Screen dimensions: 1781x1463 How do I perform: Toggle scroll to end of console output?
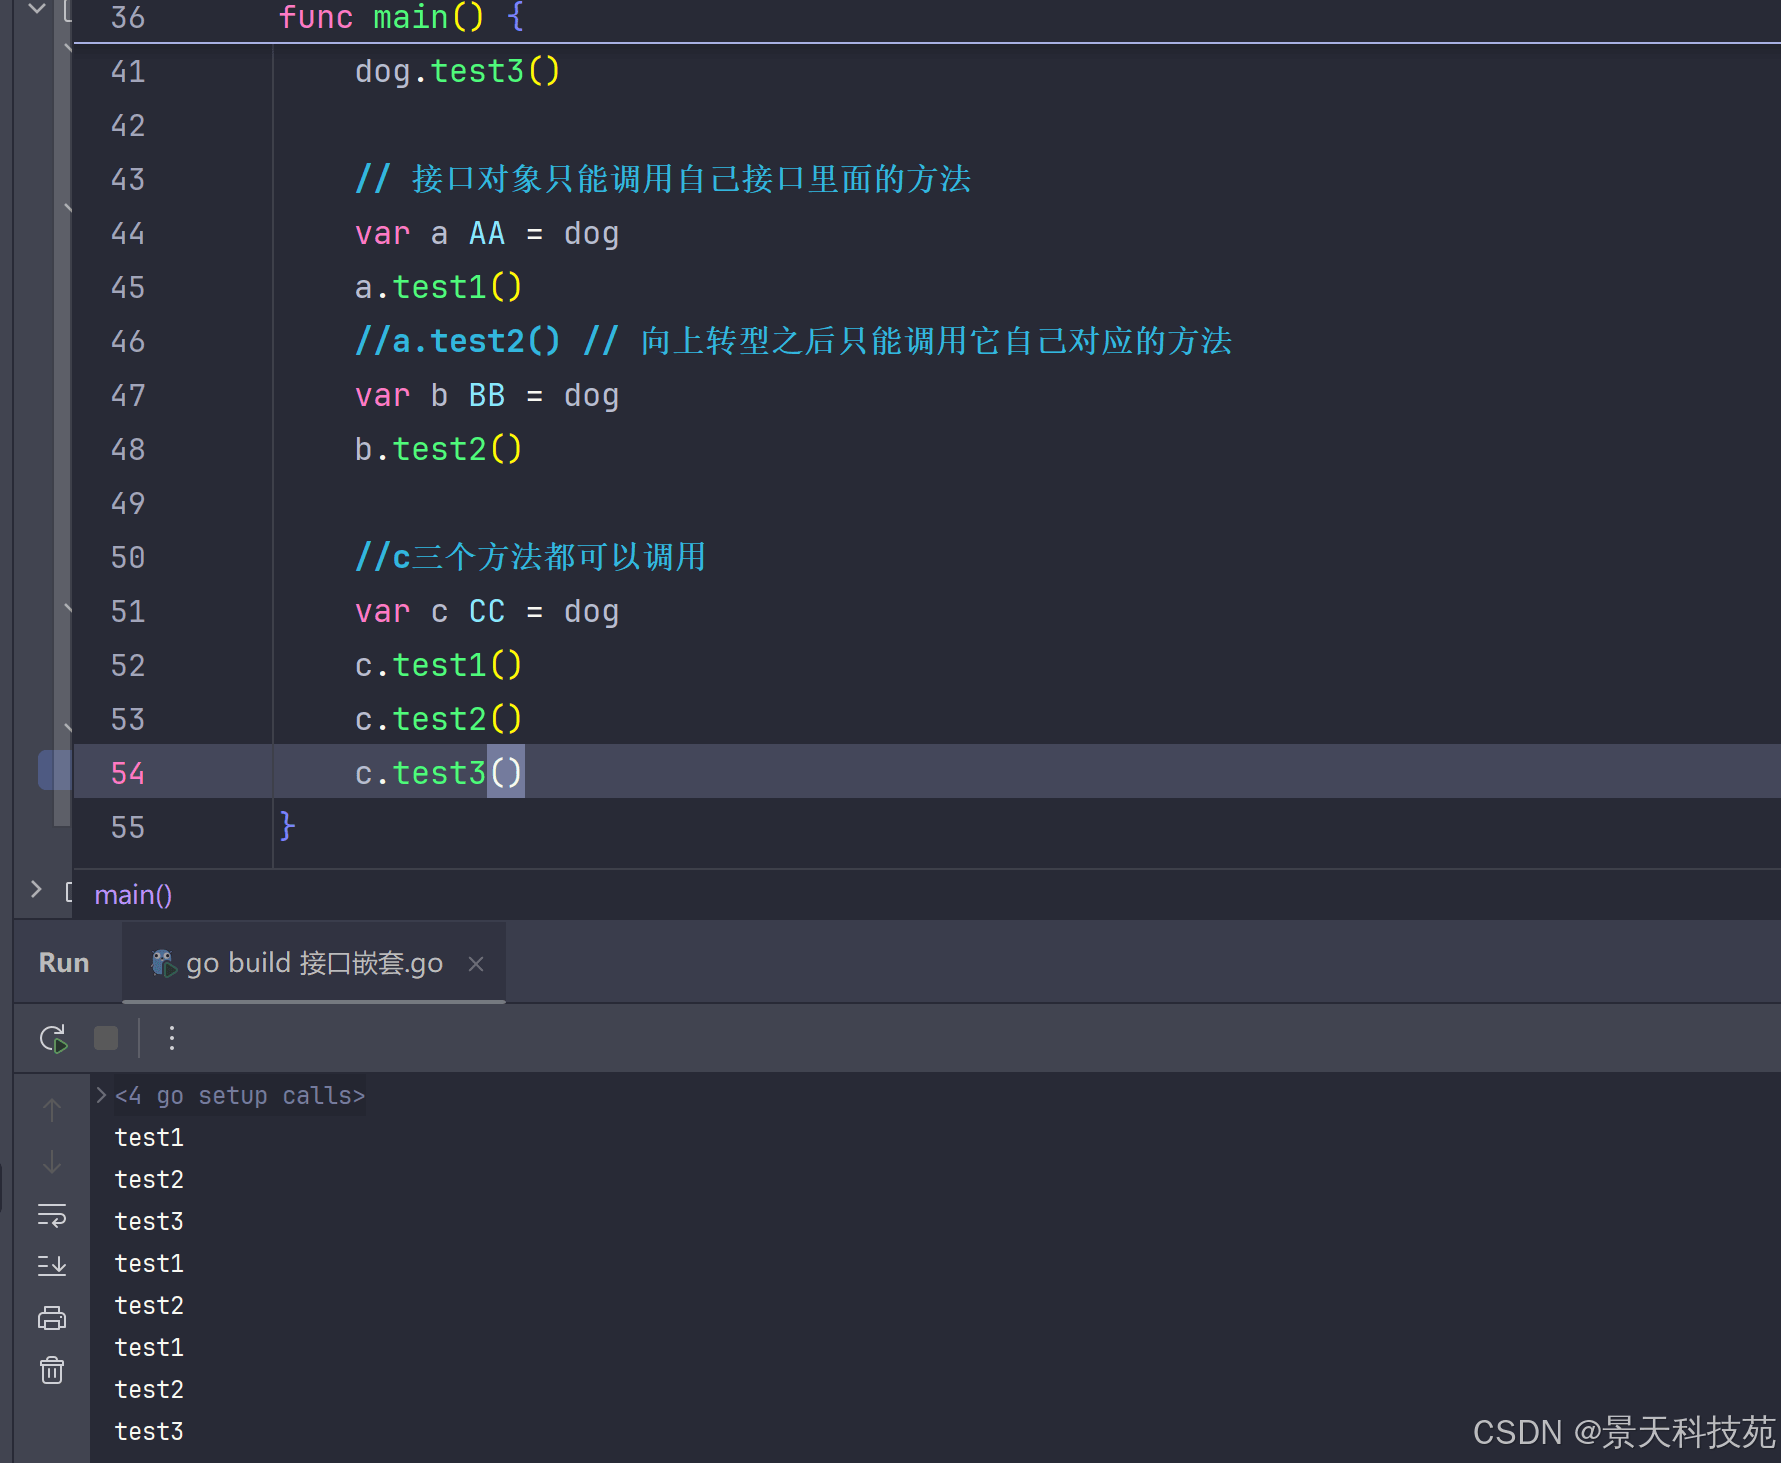pyautogui.click(x=52, y=1266)
